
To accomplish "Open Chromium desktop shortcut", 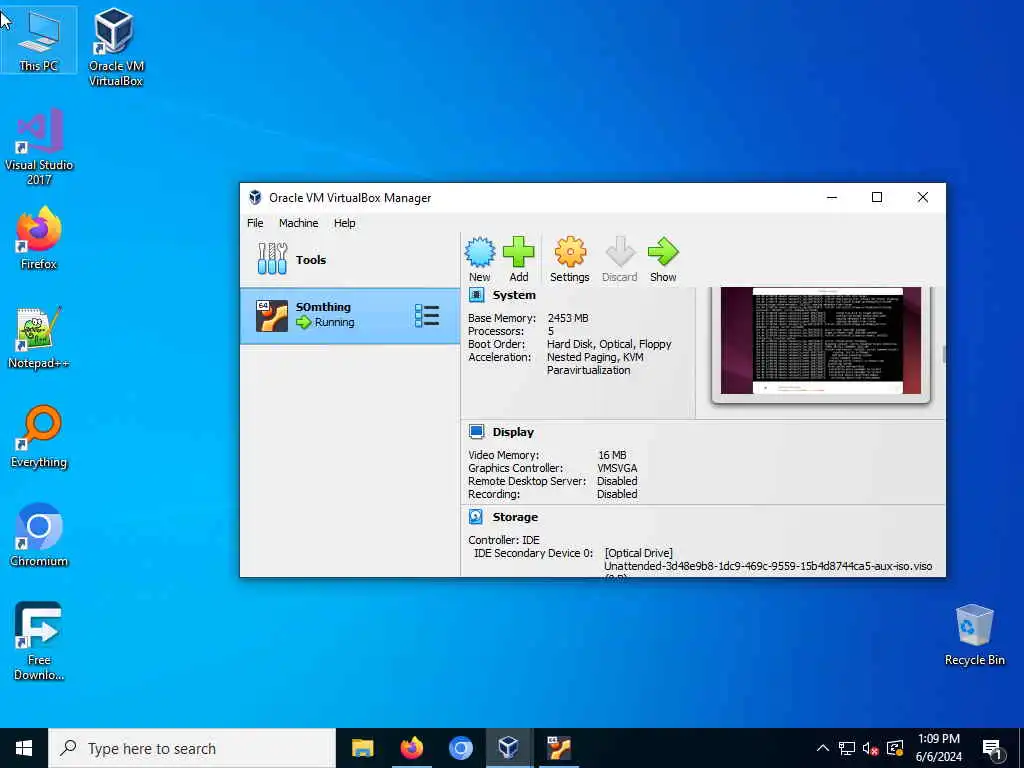I will tap(39, 535).
